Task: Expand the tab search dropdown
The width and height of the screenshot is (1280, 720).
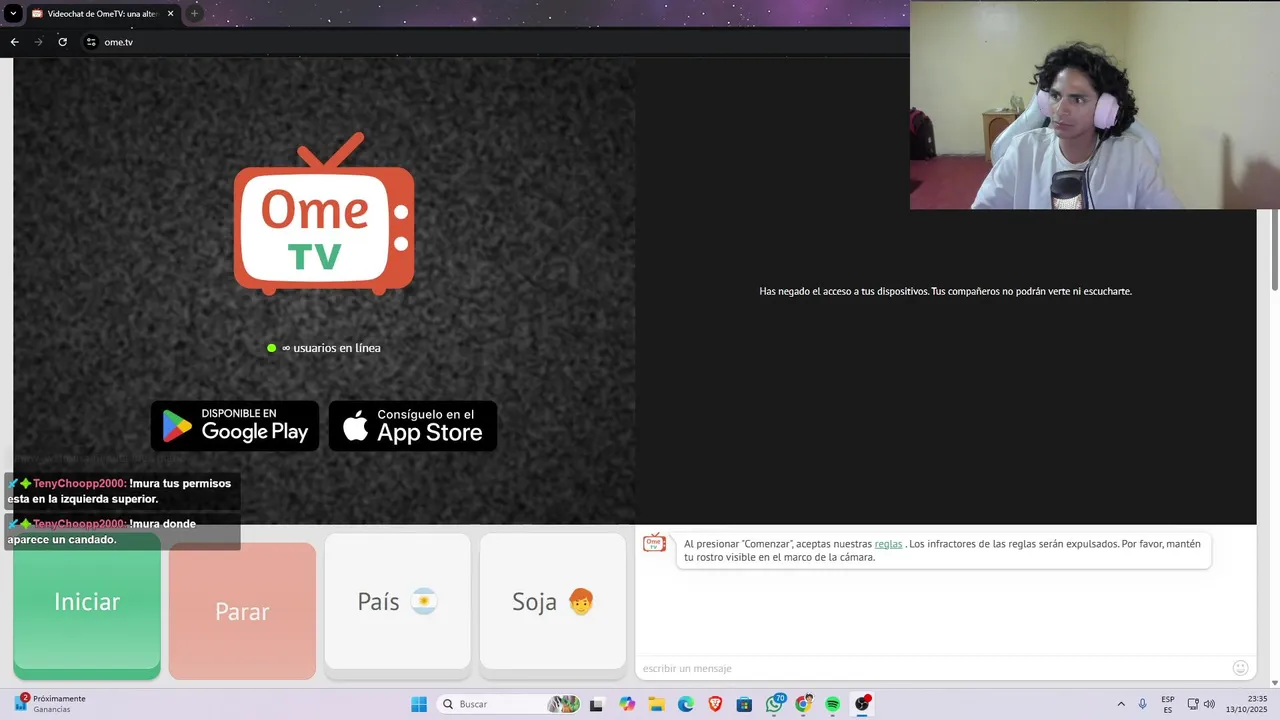Action: tap(13, 14)
